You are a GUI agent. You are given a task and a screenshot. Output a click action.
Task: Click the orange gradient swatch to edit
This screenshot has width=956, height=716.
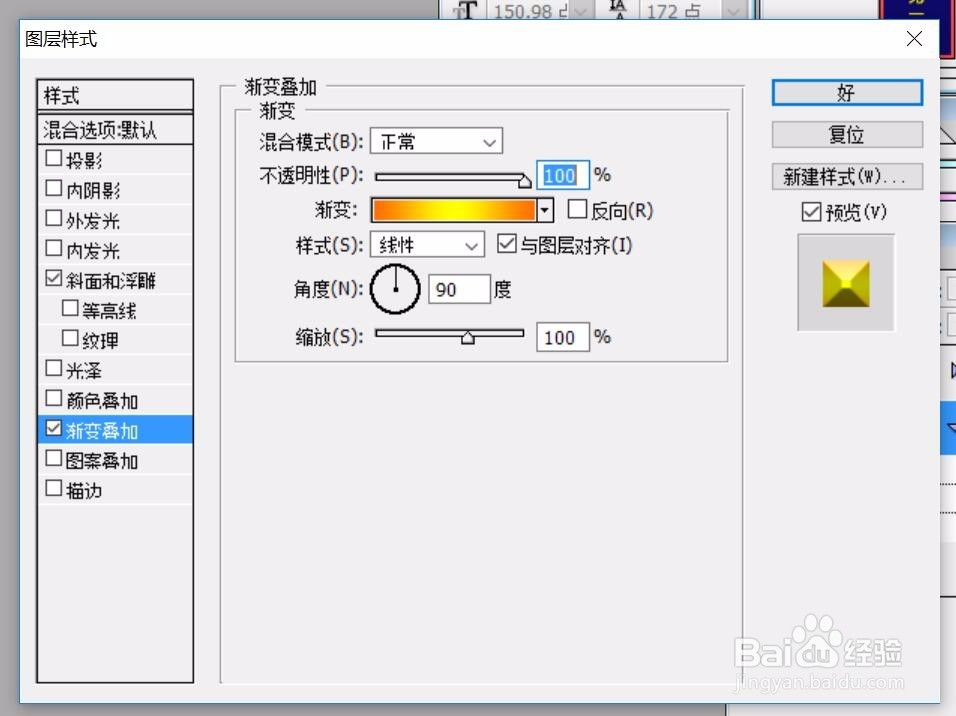452,210
